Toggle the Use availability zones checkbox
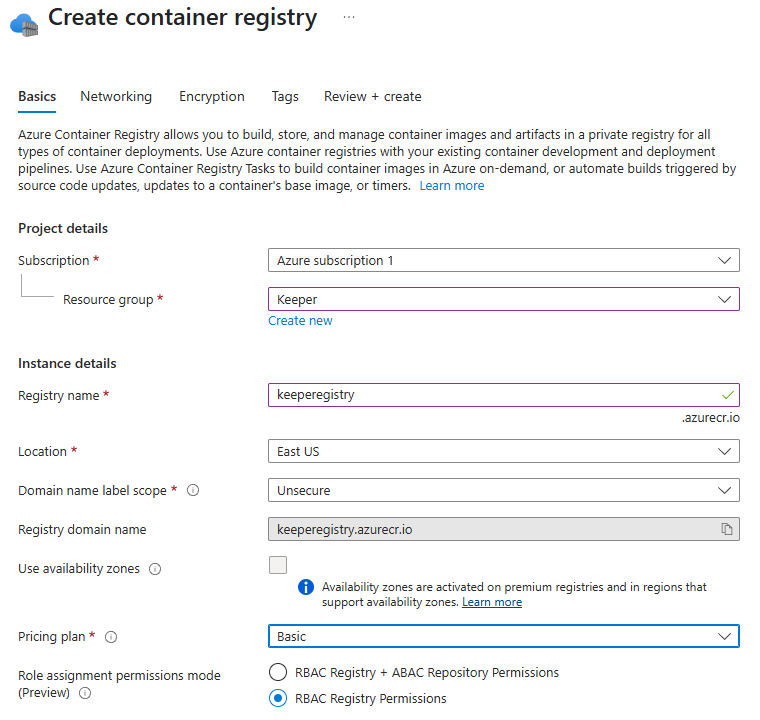Screen dimensions: 760x720 (x=278, y=565)
